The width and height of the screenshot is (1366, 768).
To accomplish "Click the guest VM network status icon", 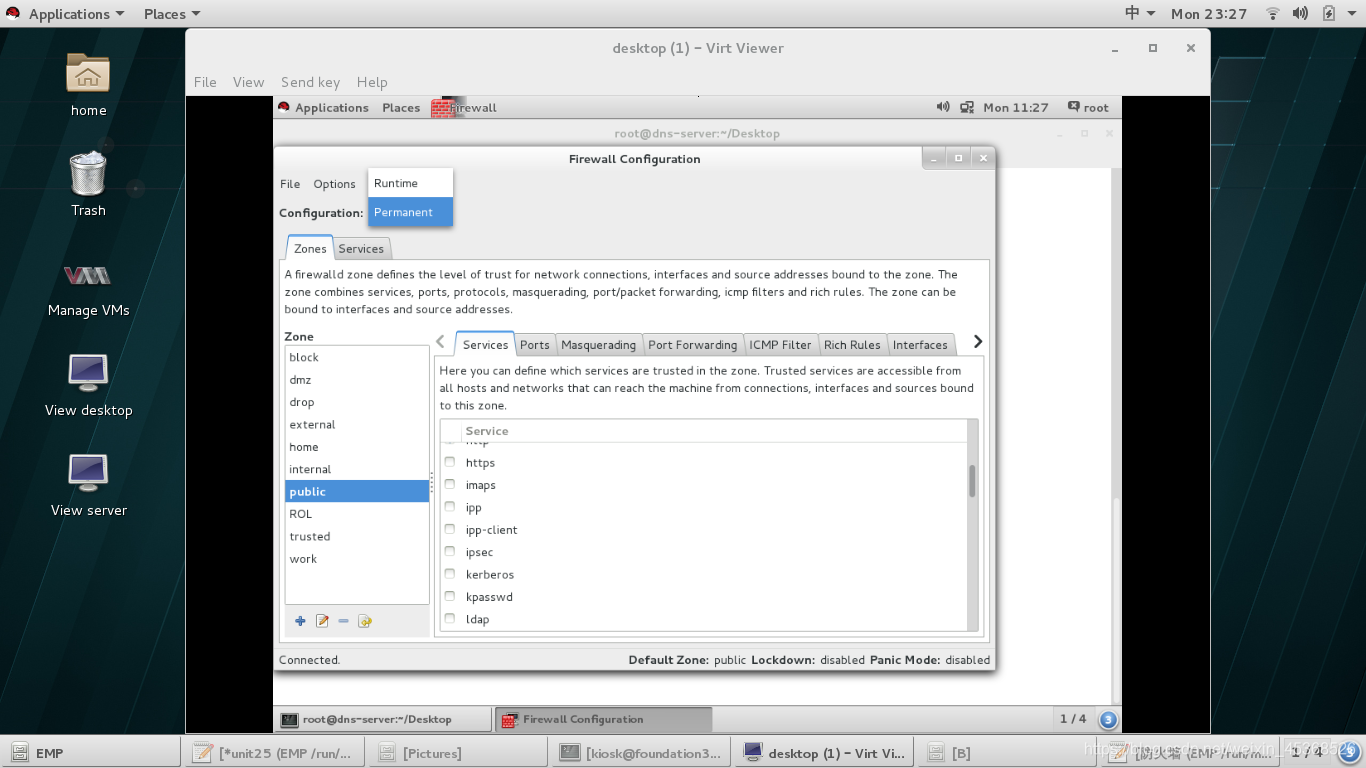I will coord(967,107).
